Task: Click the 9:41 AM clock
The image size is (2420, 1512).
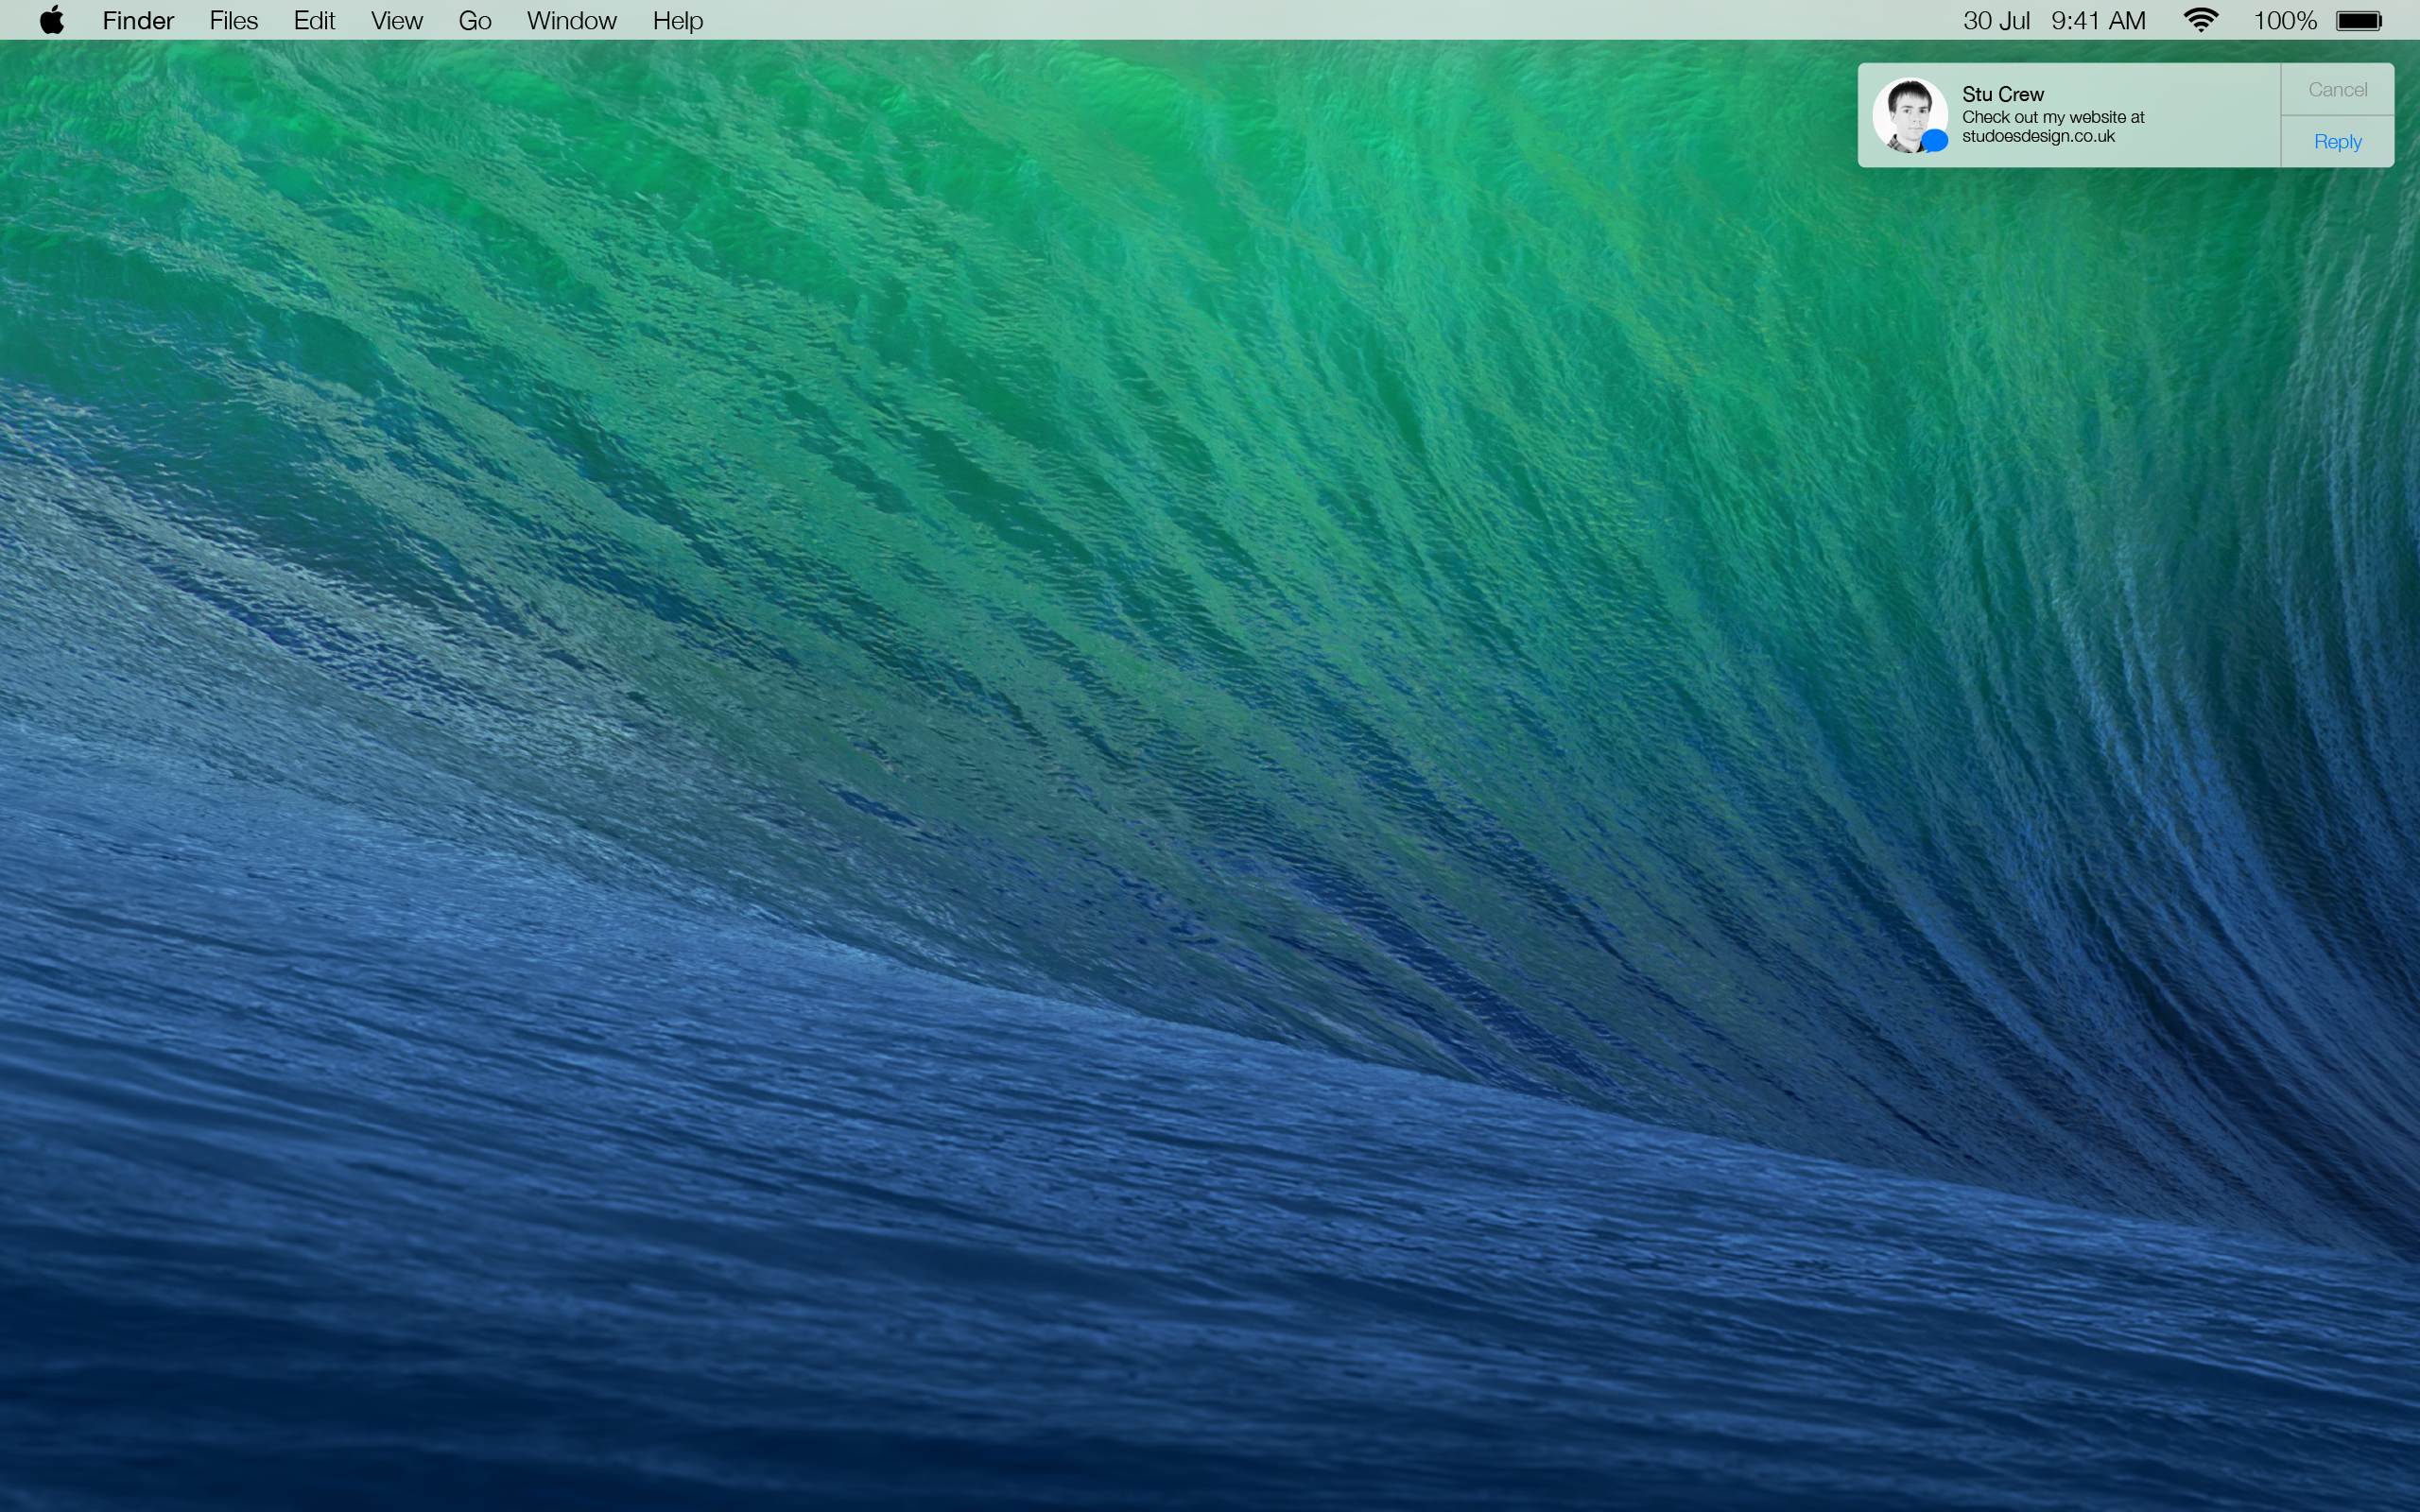Action: tap(2098, 20)
